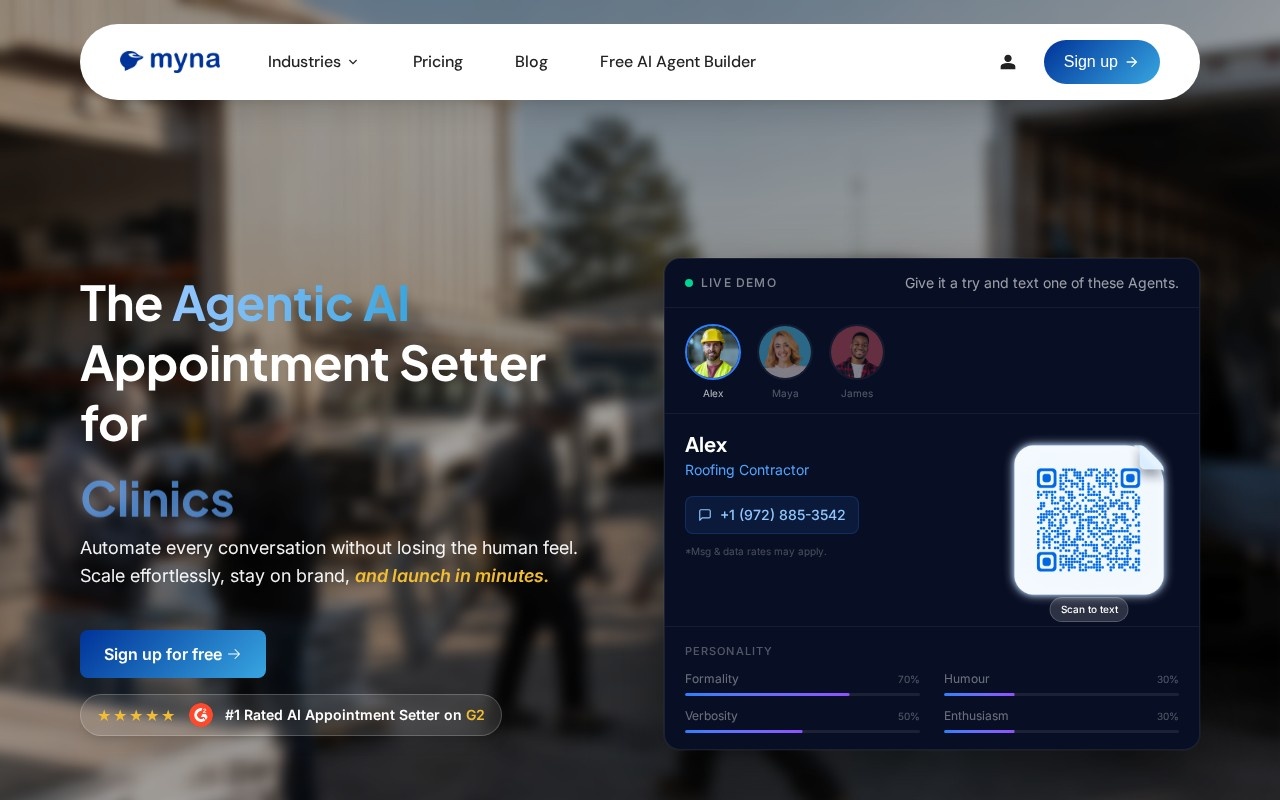
Task: Adjust the Formality slider
Action: pos(802,694)
